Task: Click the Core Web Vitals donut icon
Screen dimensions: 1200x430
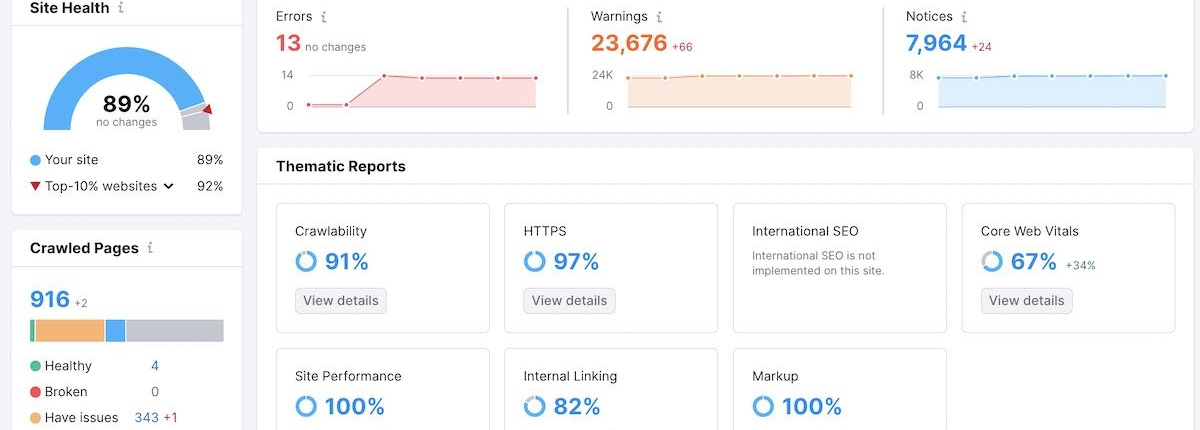Action: click(x=992, y=262)
